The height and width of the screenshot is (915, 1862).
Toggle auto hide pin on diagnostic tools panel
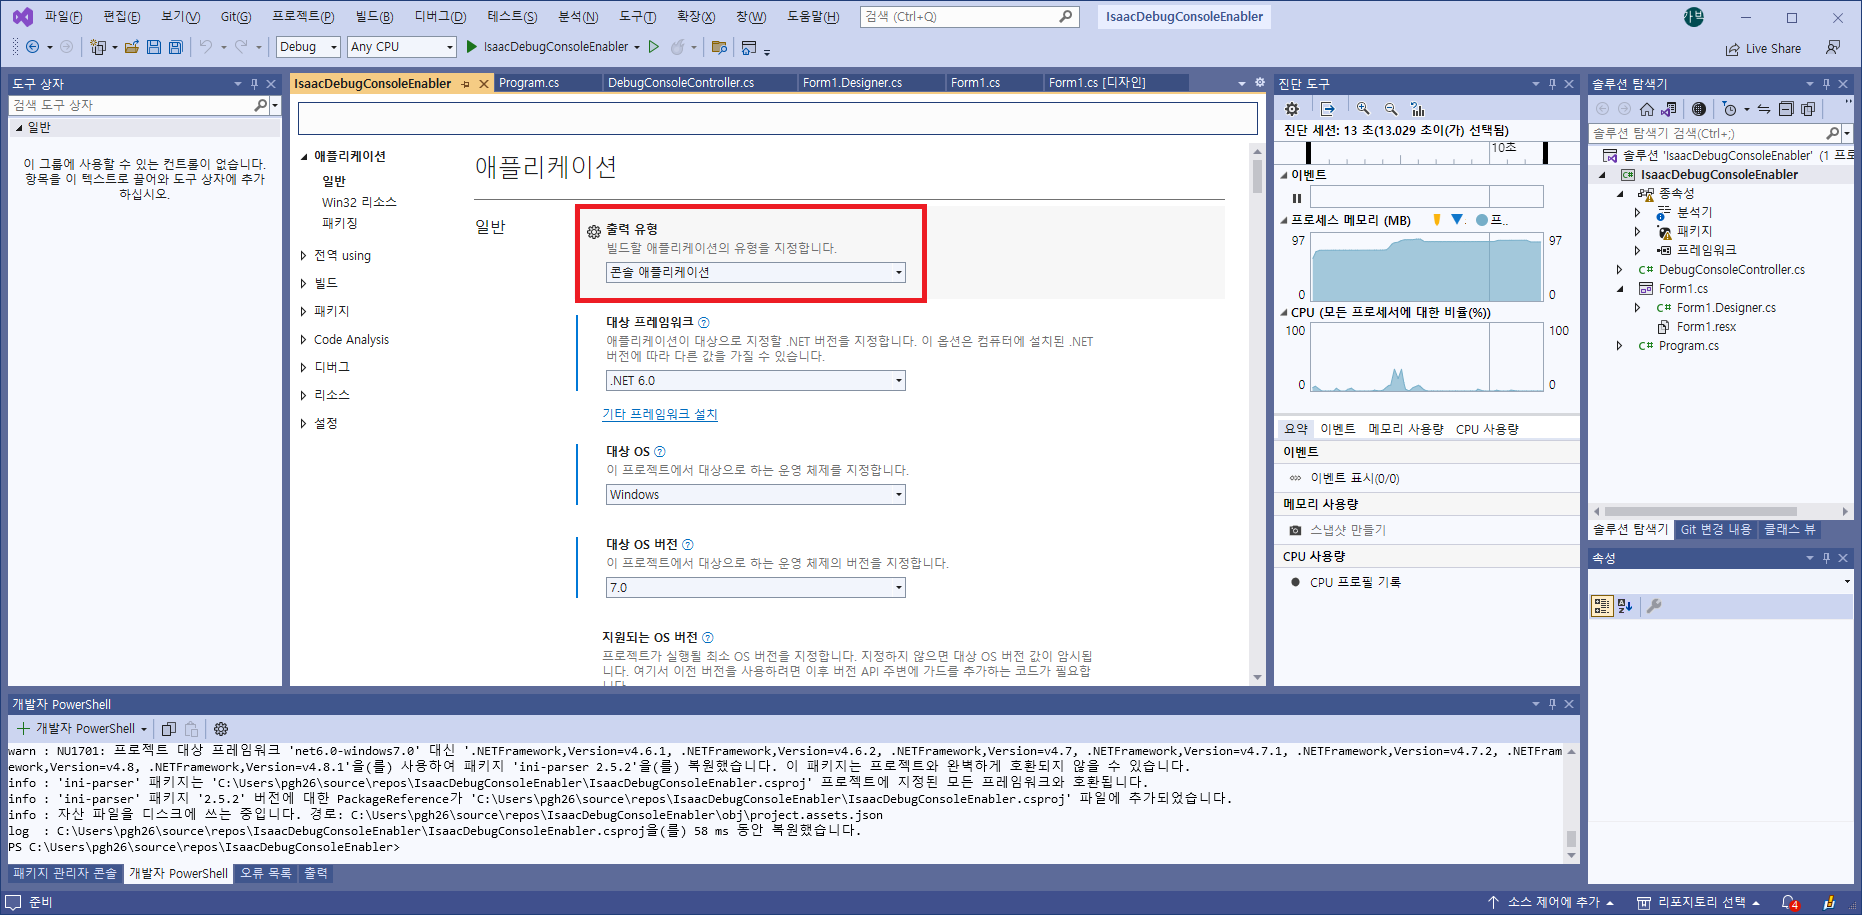pyautogui.click(x=1552, y=84)
